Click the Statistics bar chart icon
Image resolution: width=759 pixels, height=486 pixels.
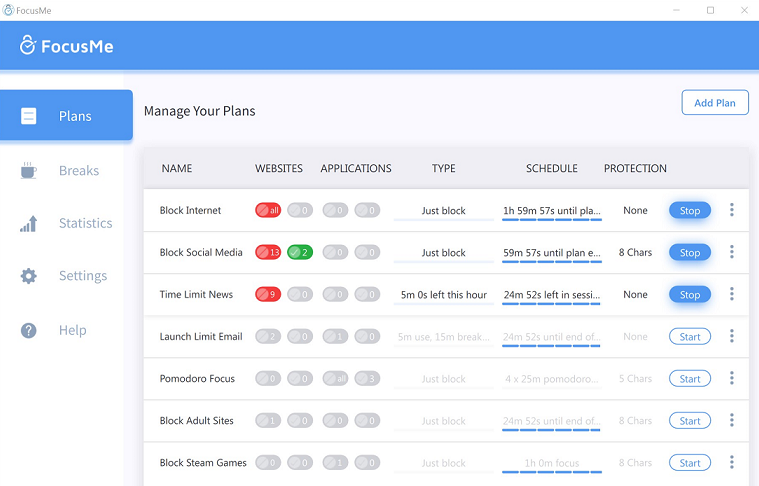29,224
